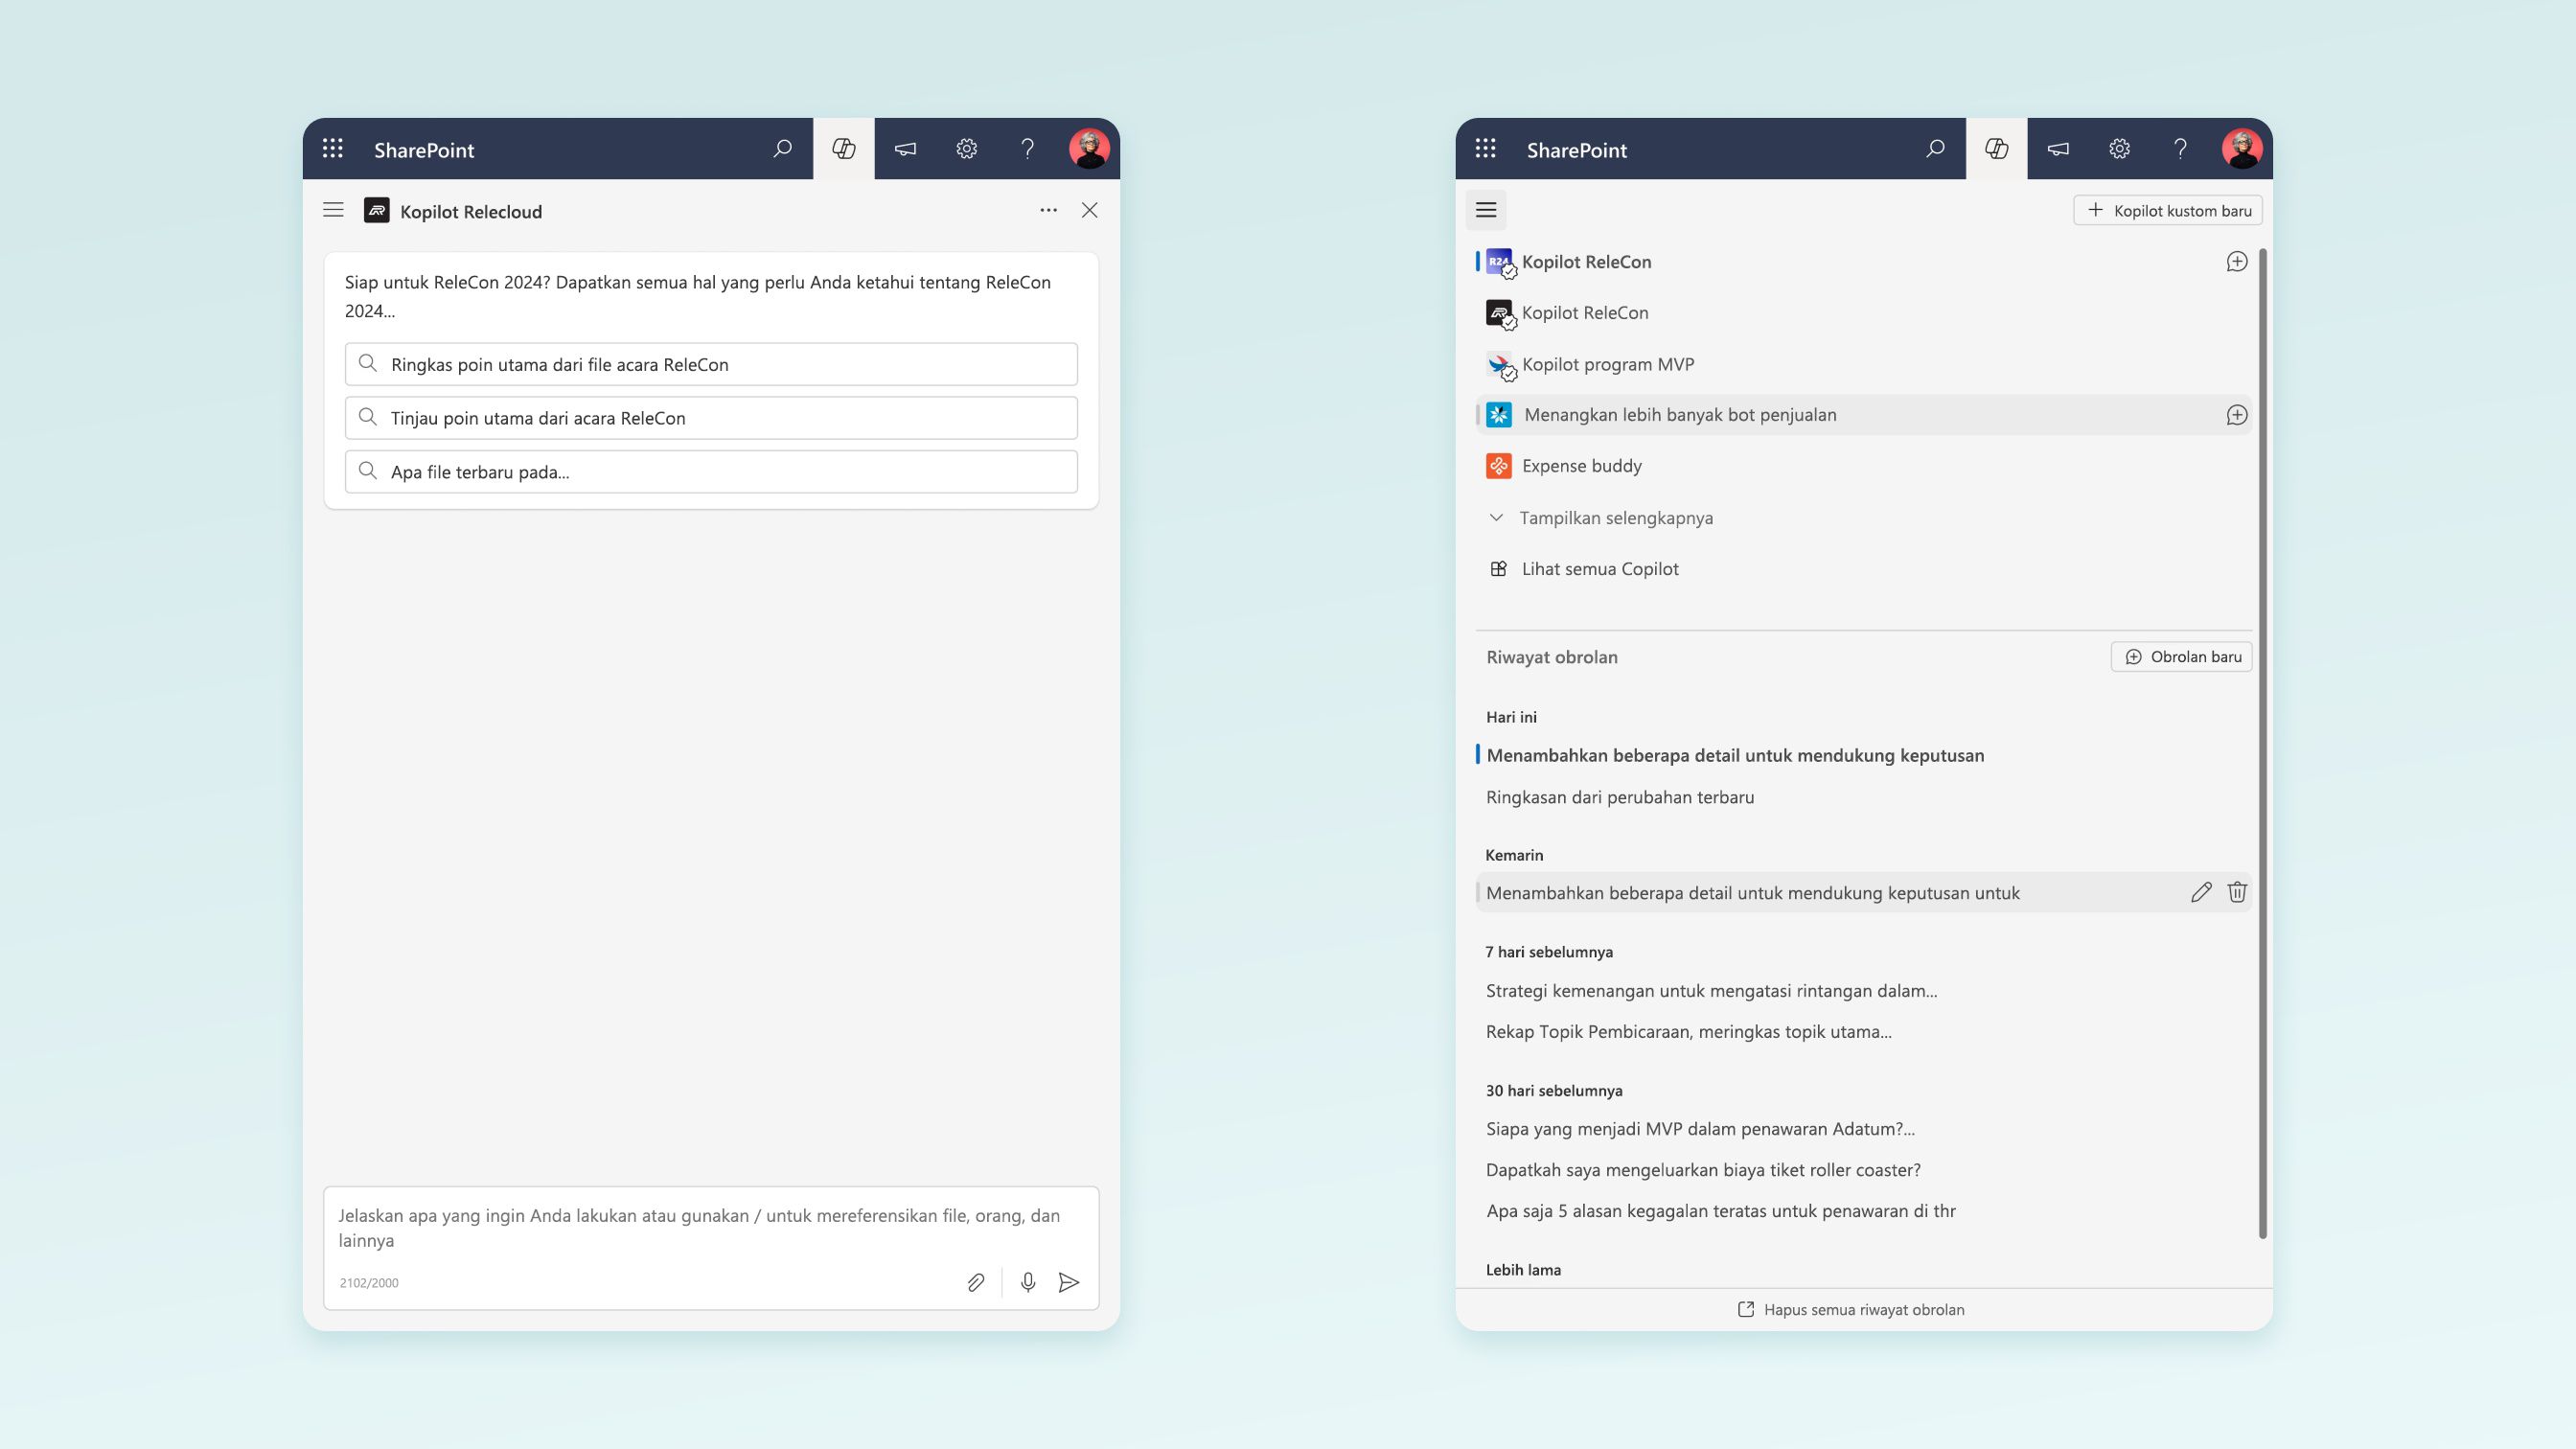Click the microphone icon in chat input

(x=1023, y=1281)
